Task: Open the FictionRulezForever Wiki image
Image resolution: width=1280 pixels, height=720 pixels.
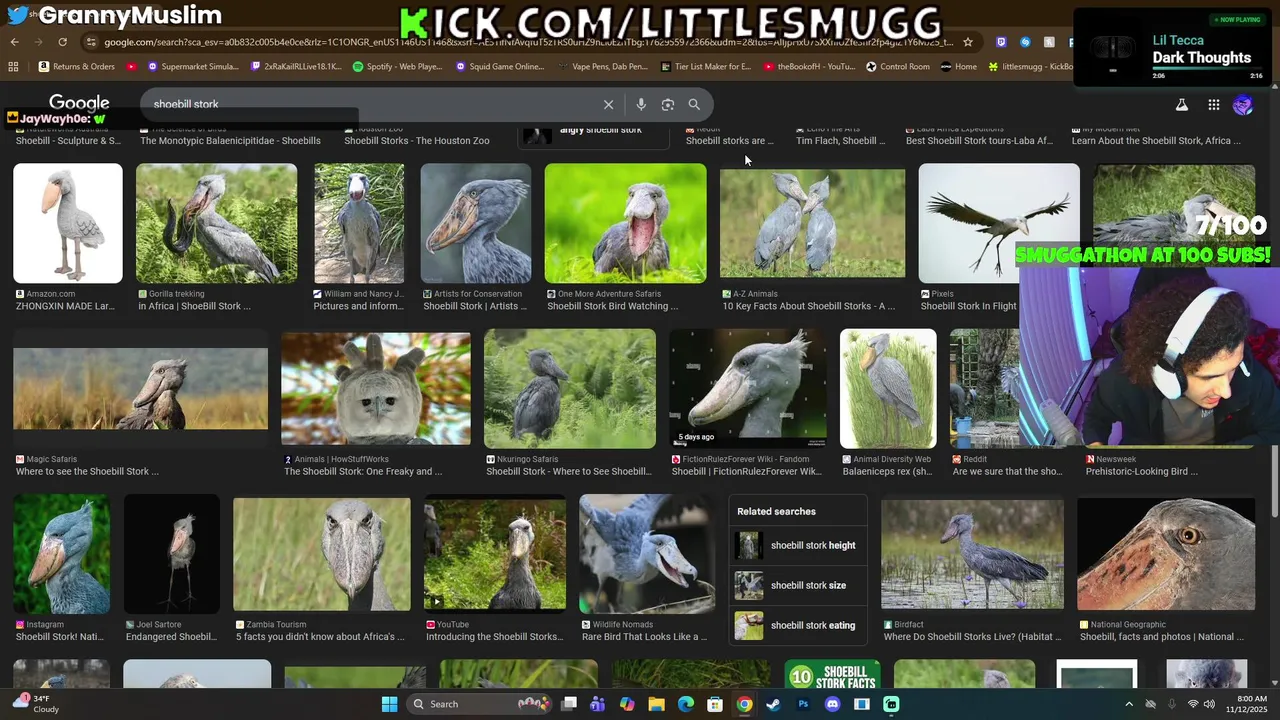Action: (x=748, y=388)
